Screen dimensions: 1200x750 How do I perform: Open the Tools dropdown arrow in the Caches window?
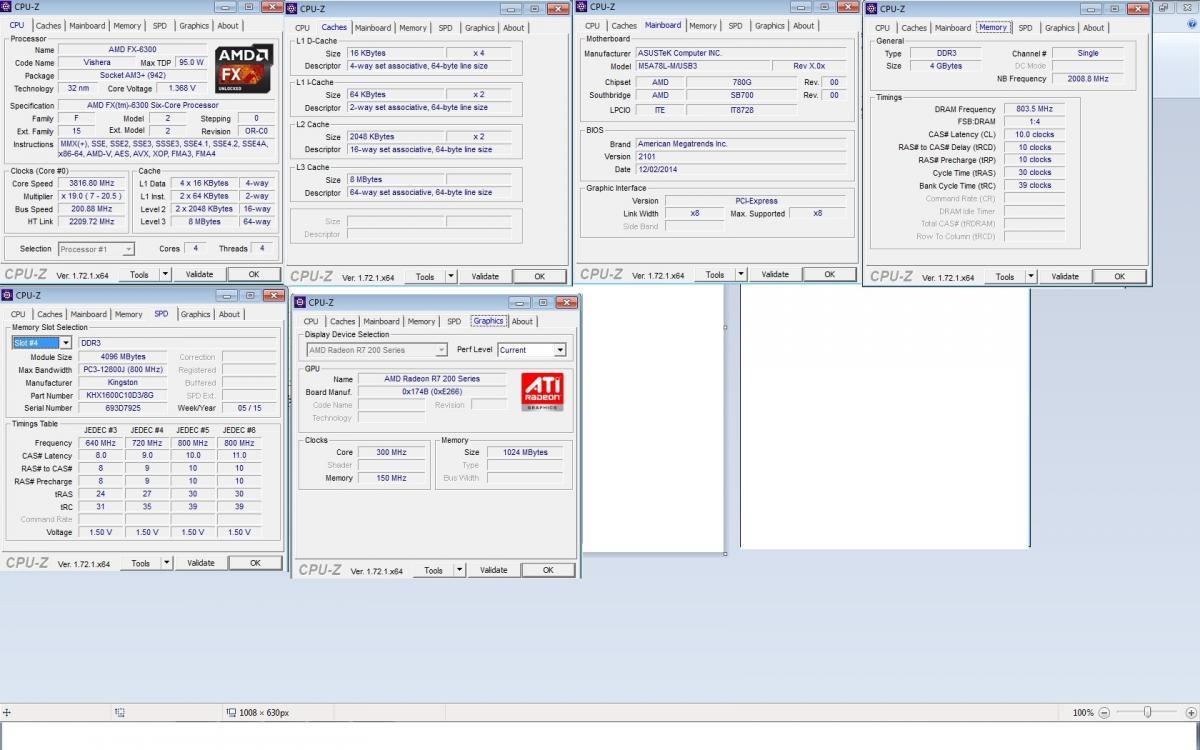coord(450,277)
